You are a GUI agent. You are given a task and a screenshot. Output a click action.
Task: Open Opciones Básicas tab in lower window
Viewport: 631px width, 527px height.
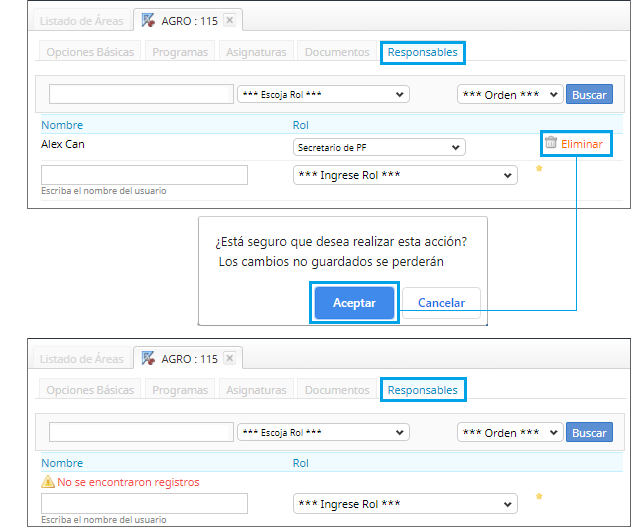click(90, 390)
